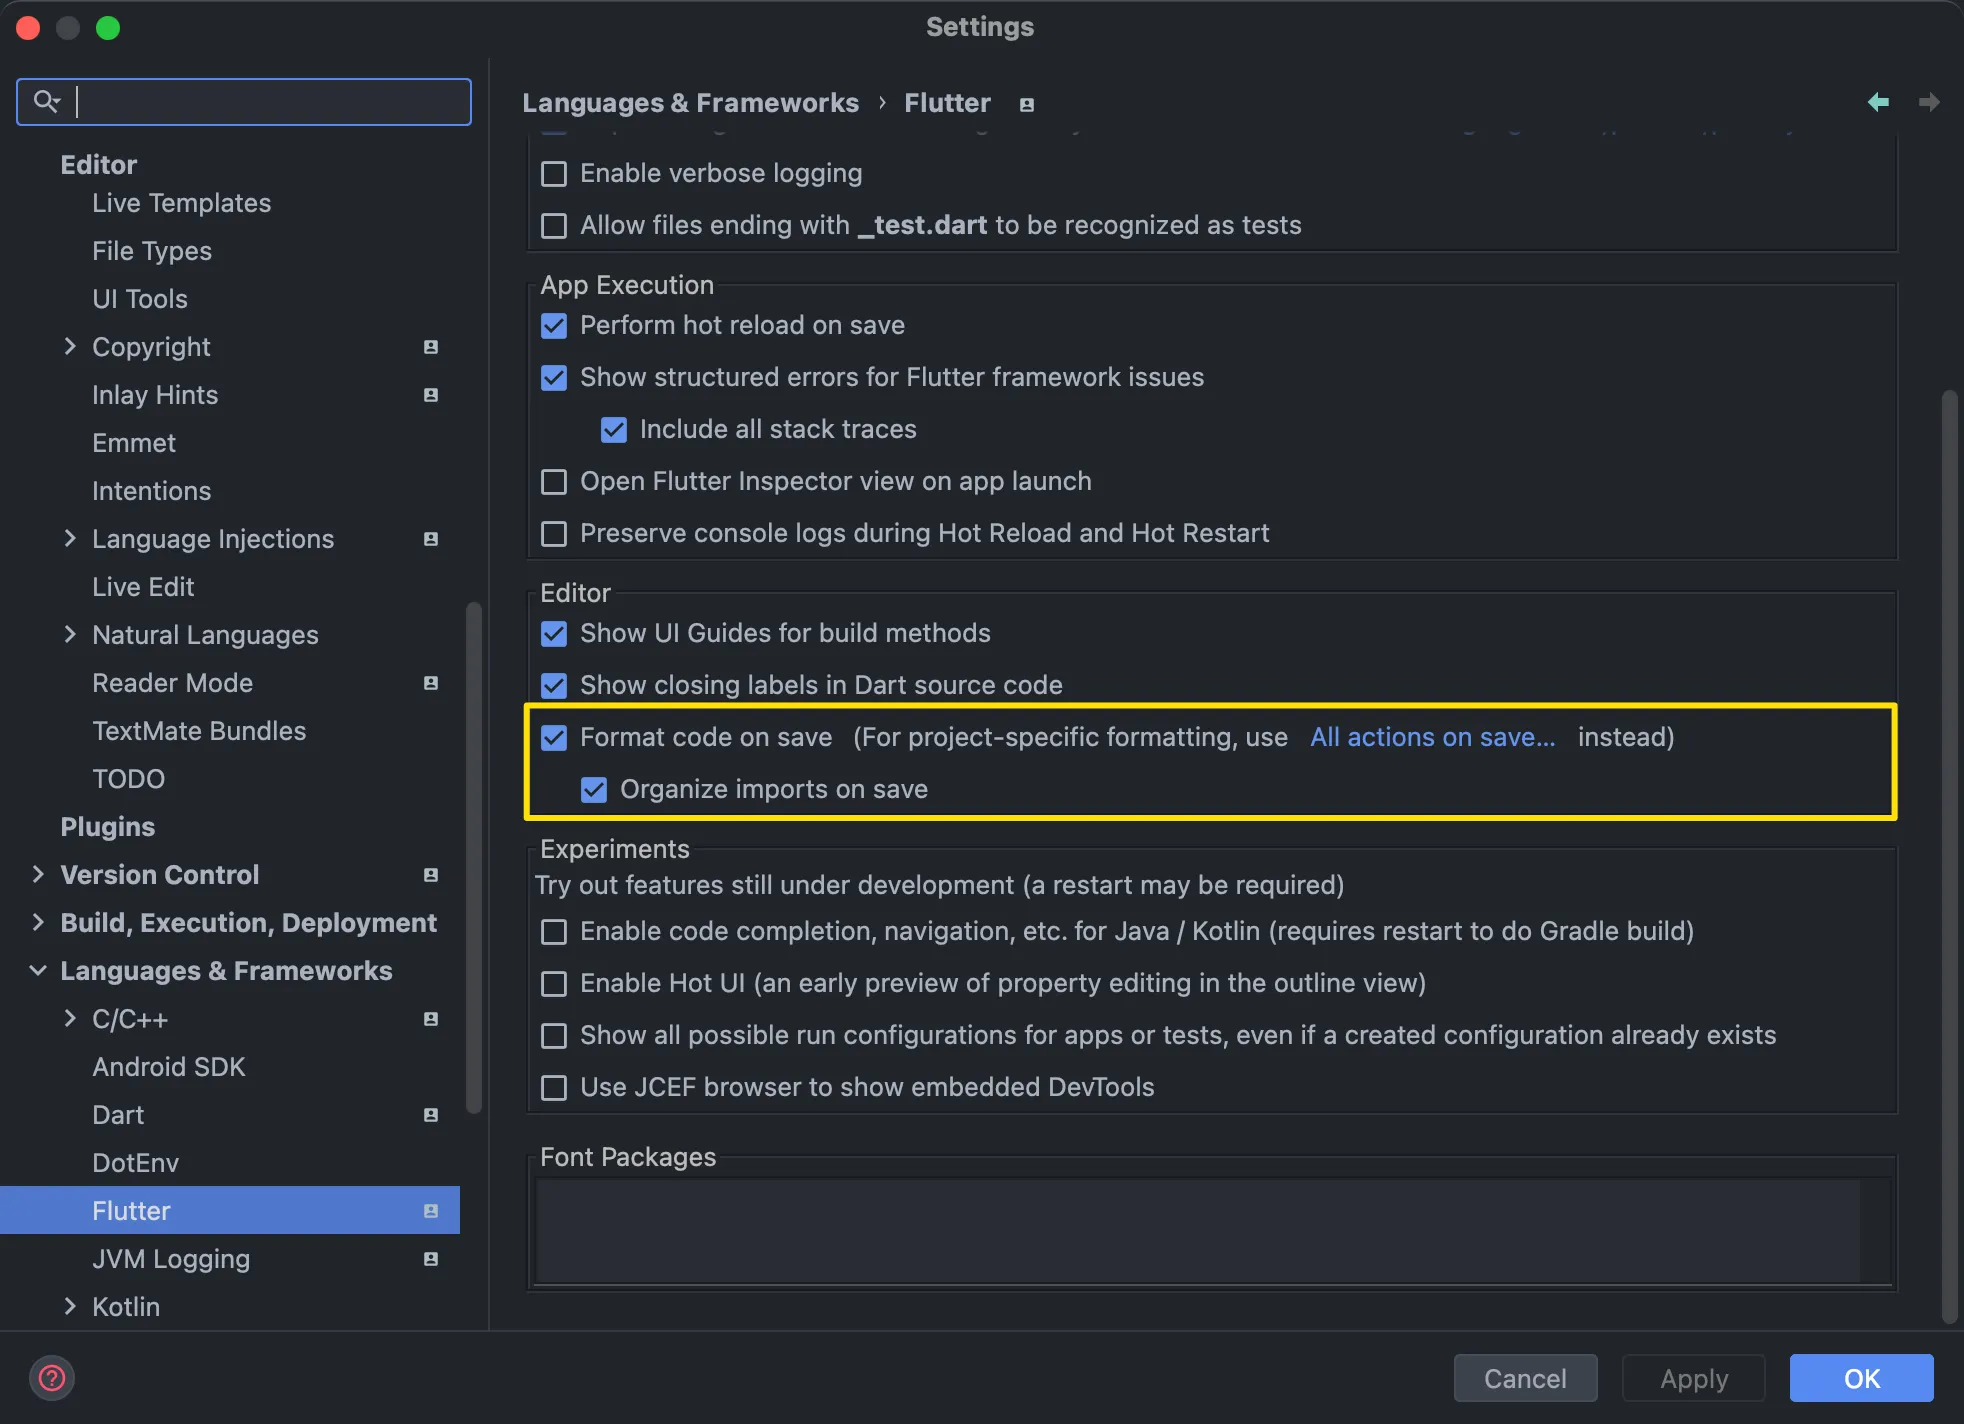Image resolution: width=1964 pixels, height=1424 pixels.
Task: Expand Build, Execution, Deployment section
Action: 38,923
